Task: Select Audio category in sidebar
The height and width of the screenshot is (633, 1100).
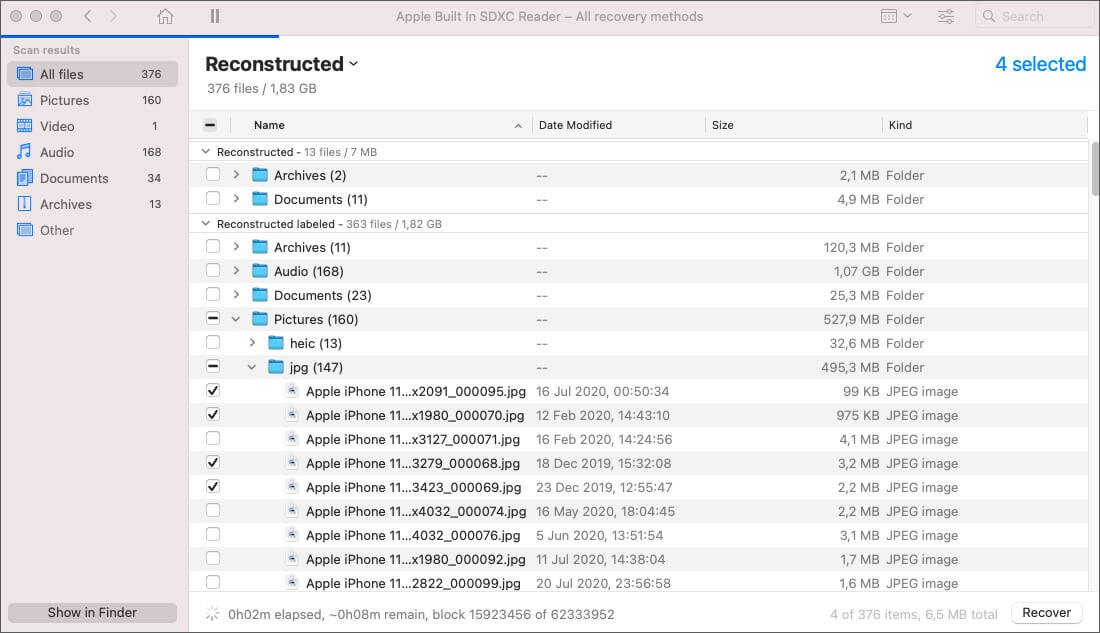Action: pyautogui.click(x=57, y=152)
